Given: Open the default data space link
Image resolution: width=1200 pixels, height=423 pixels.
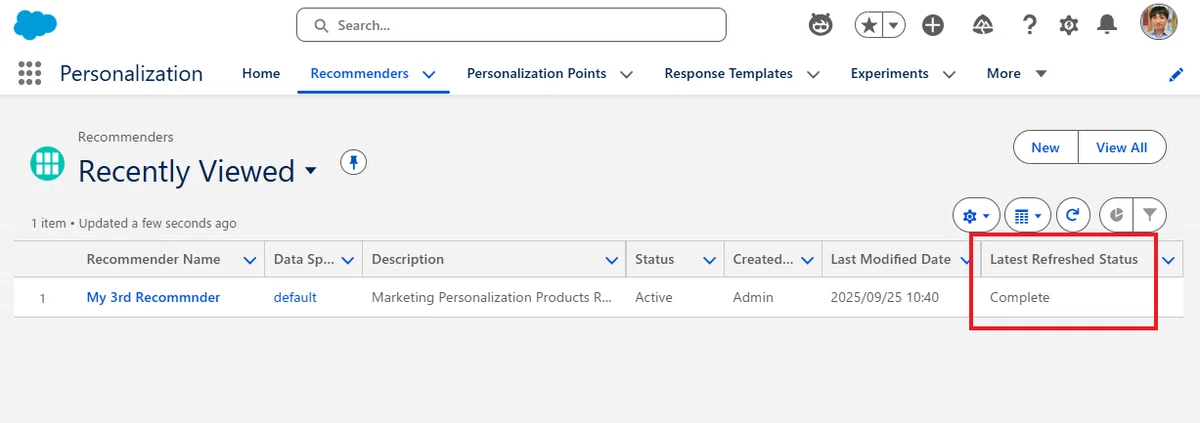Looking at the screenshot, I should click(295, 297).
